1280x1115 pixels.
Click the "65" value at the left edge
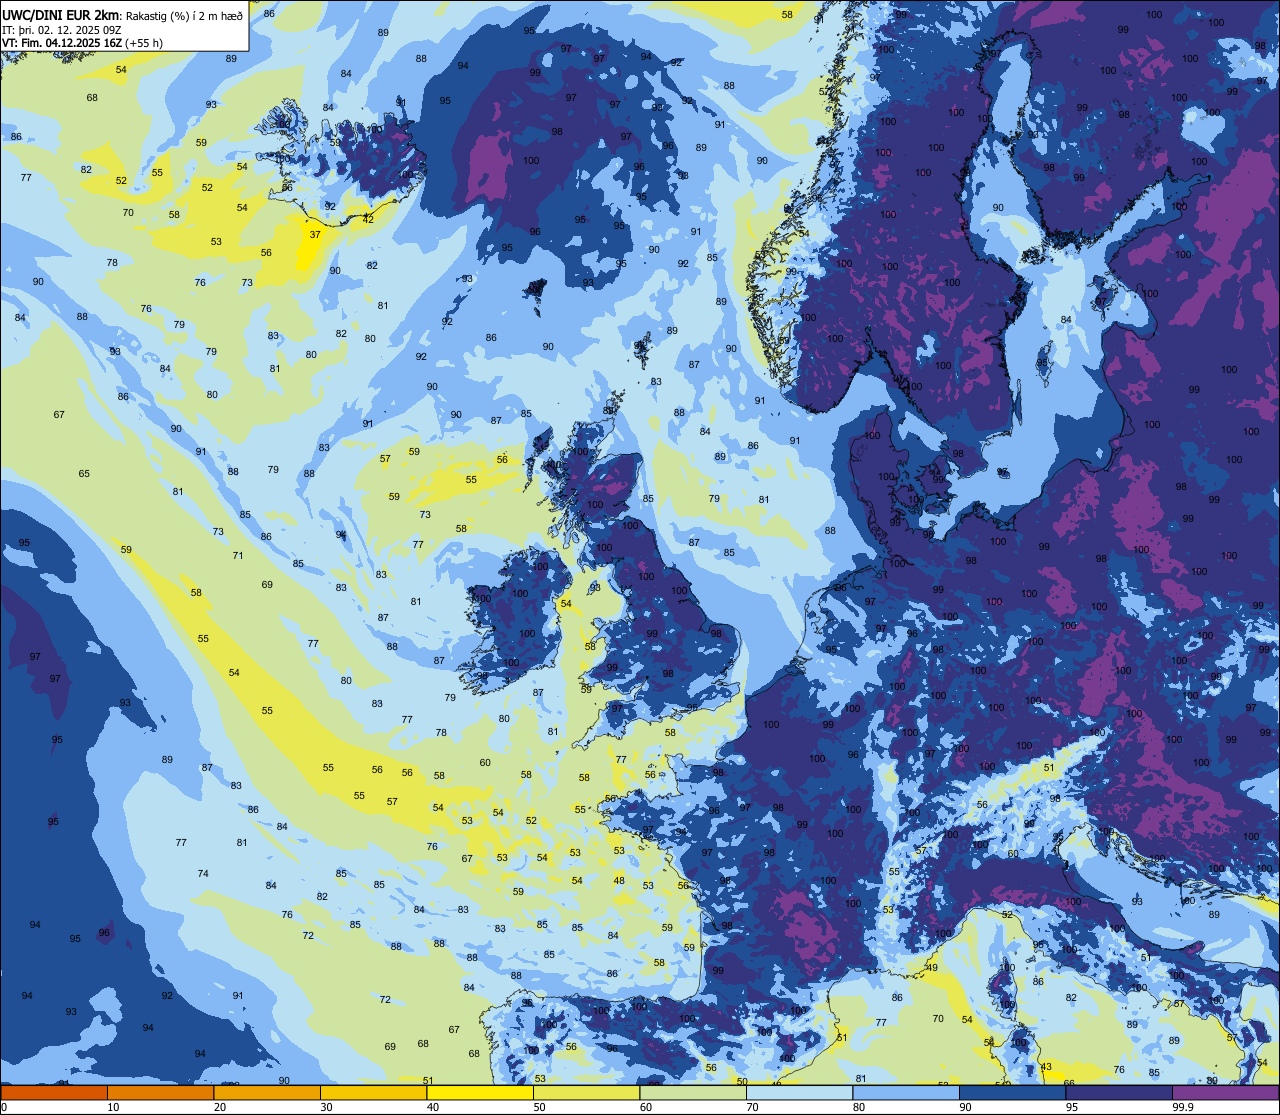pos(84,473)
